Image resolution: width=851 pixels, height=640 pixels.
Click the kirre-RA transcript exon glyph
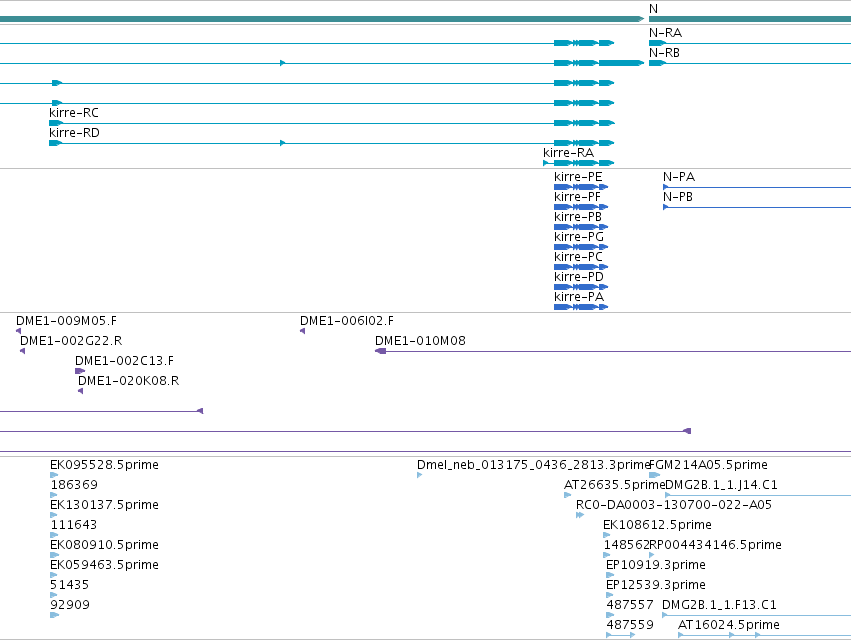[x=579, y=163]
